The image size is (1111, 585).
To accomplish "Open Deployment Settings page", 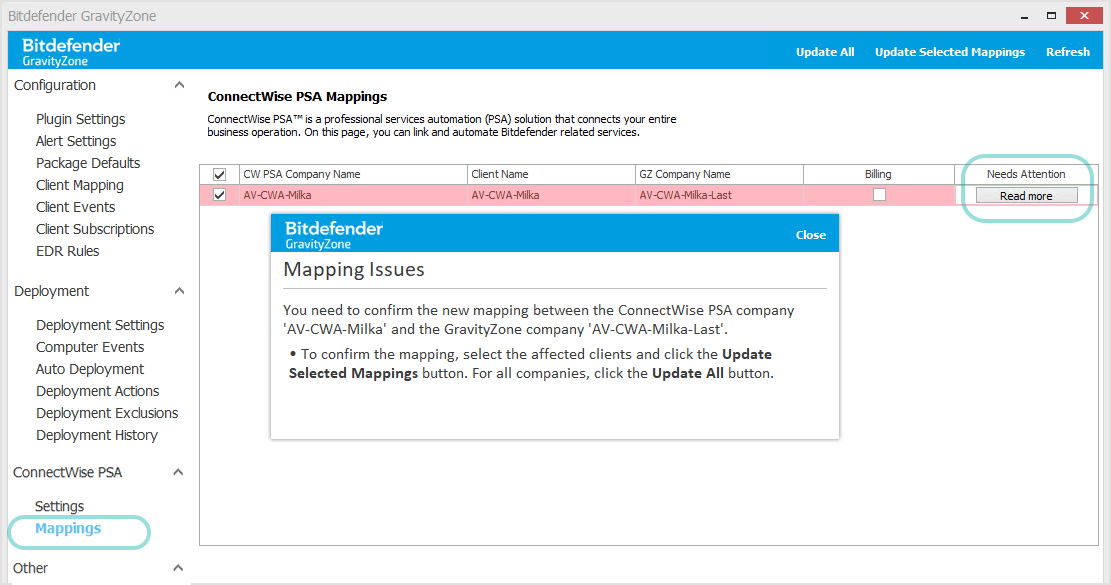I will [x=100, y=324].
